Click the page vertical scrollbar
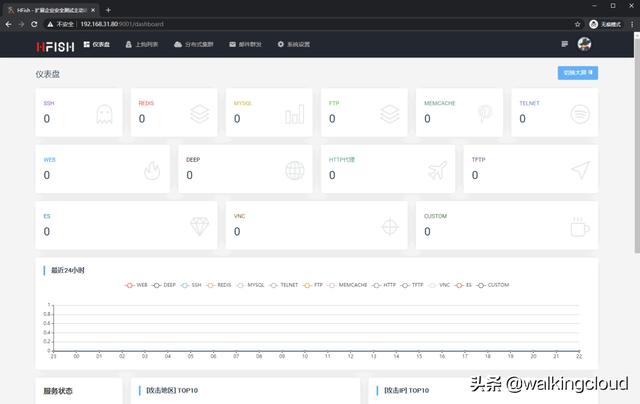This screenshot has width=640, height=404. 637,143
